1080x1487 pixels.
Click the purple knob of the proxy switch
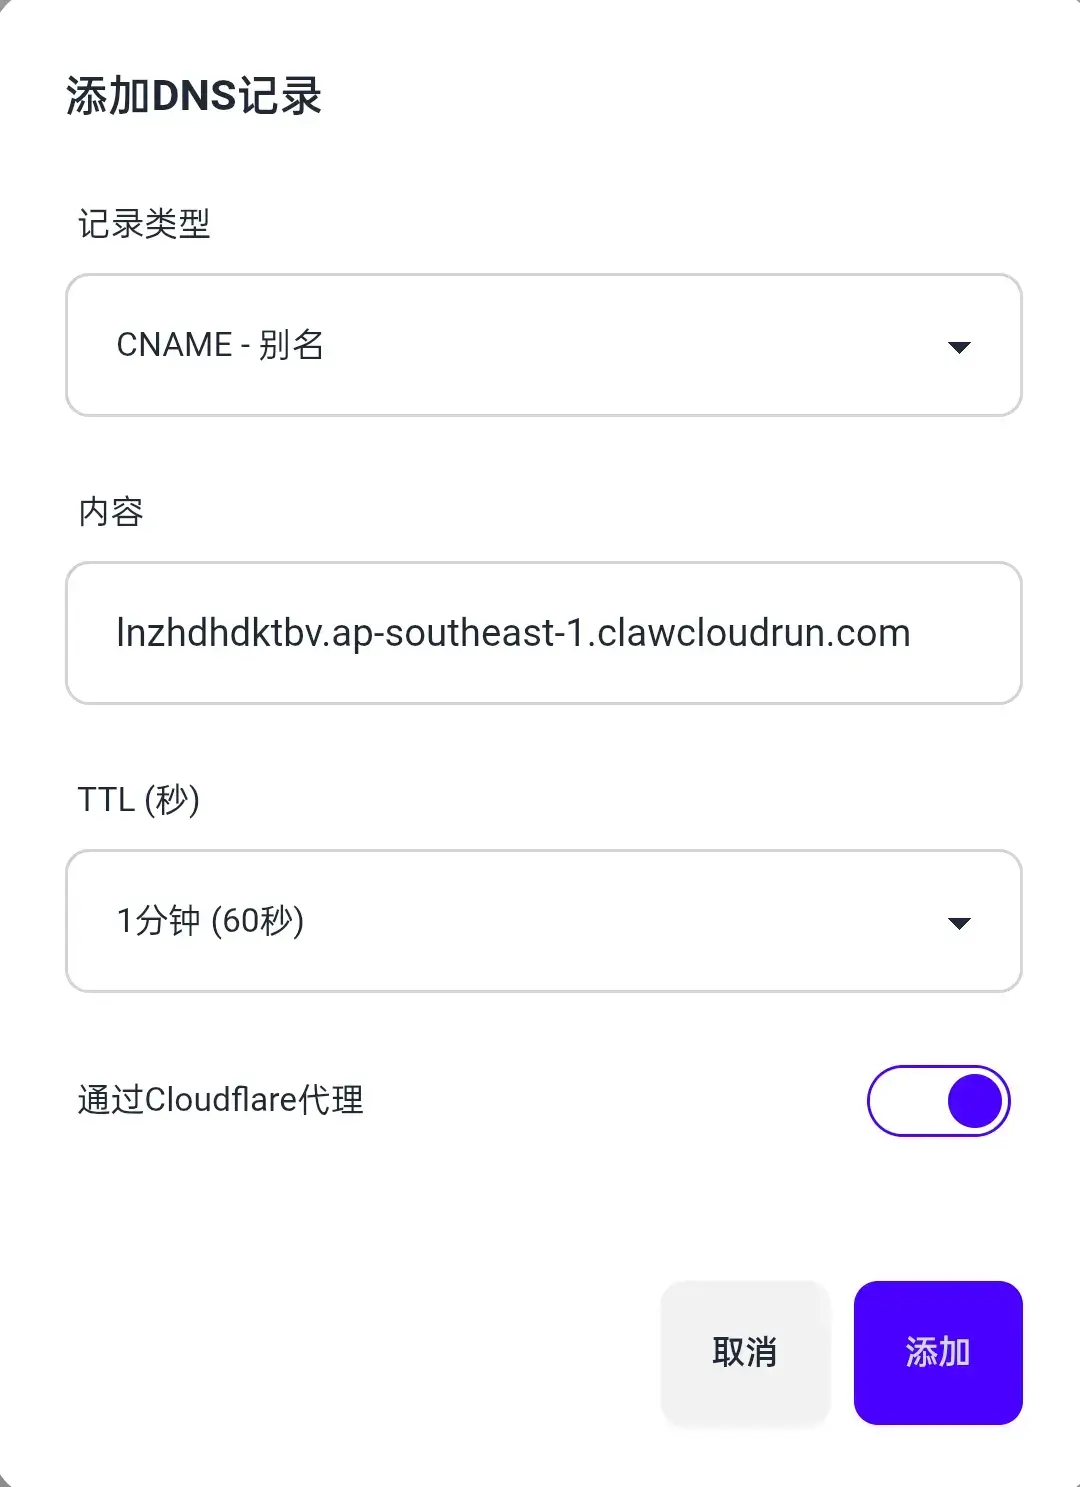975,1101
